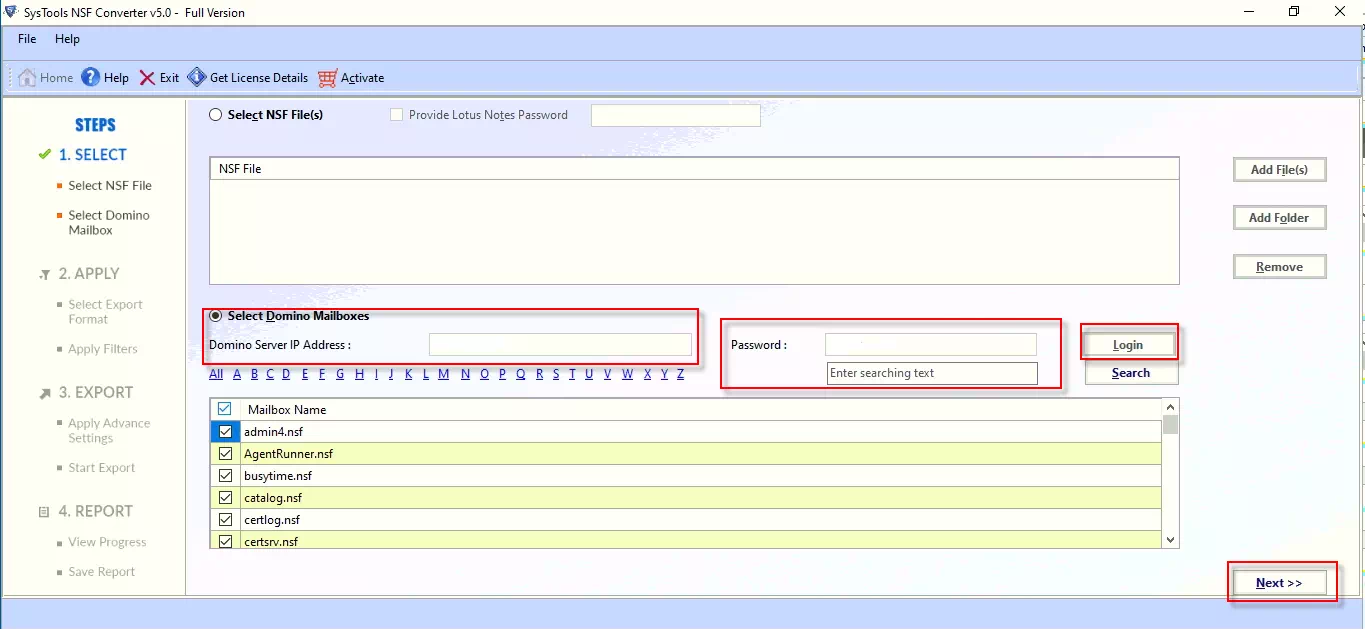Screen dimensions: 1365x629
Task: Filter mailboxes by letter S
Action: [555, 374]
